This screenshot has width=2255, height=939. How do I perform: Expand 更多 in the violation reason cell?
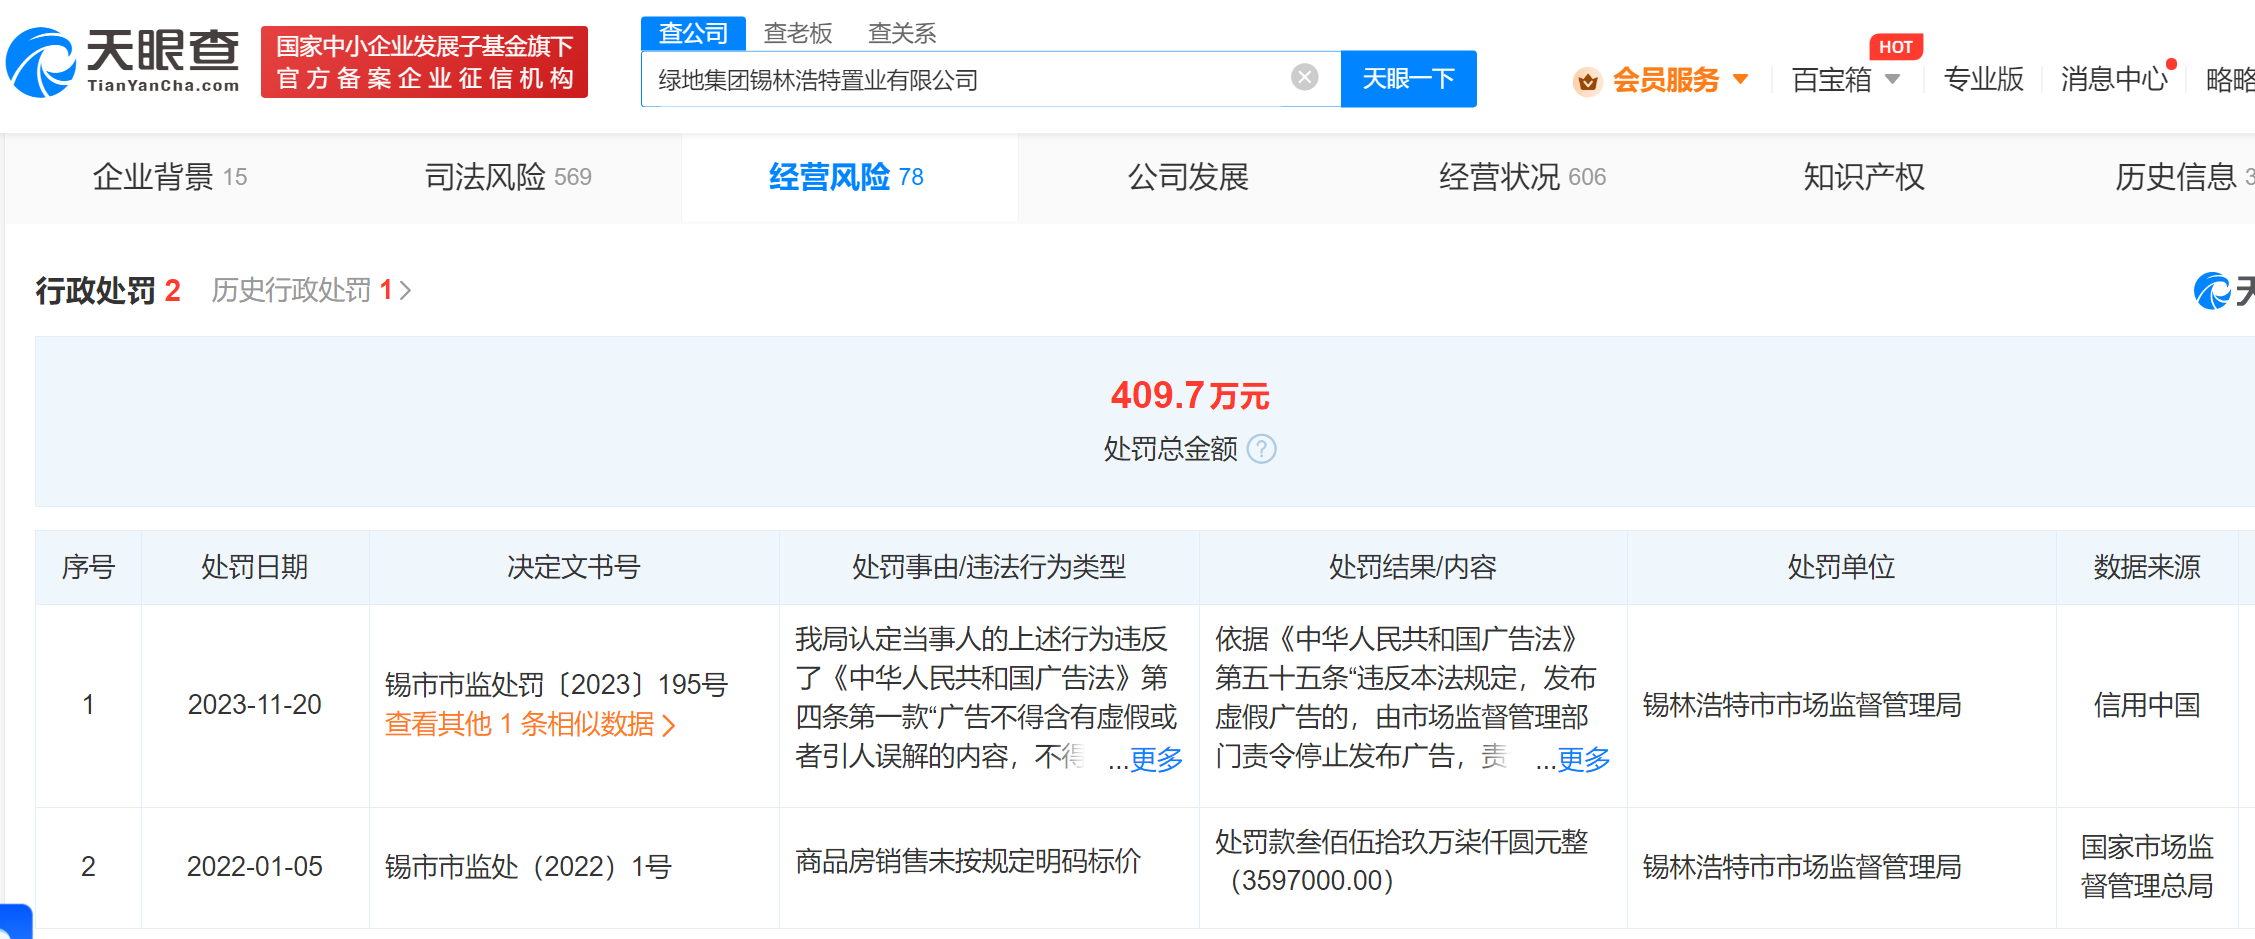point(1156,759)
